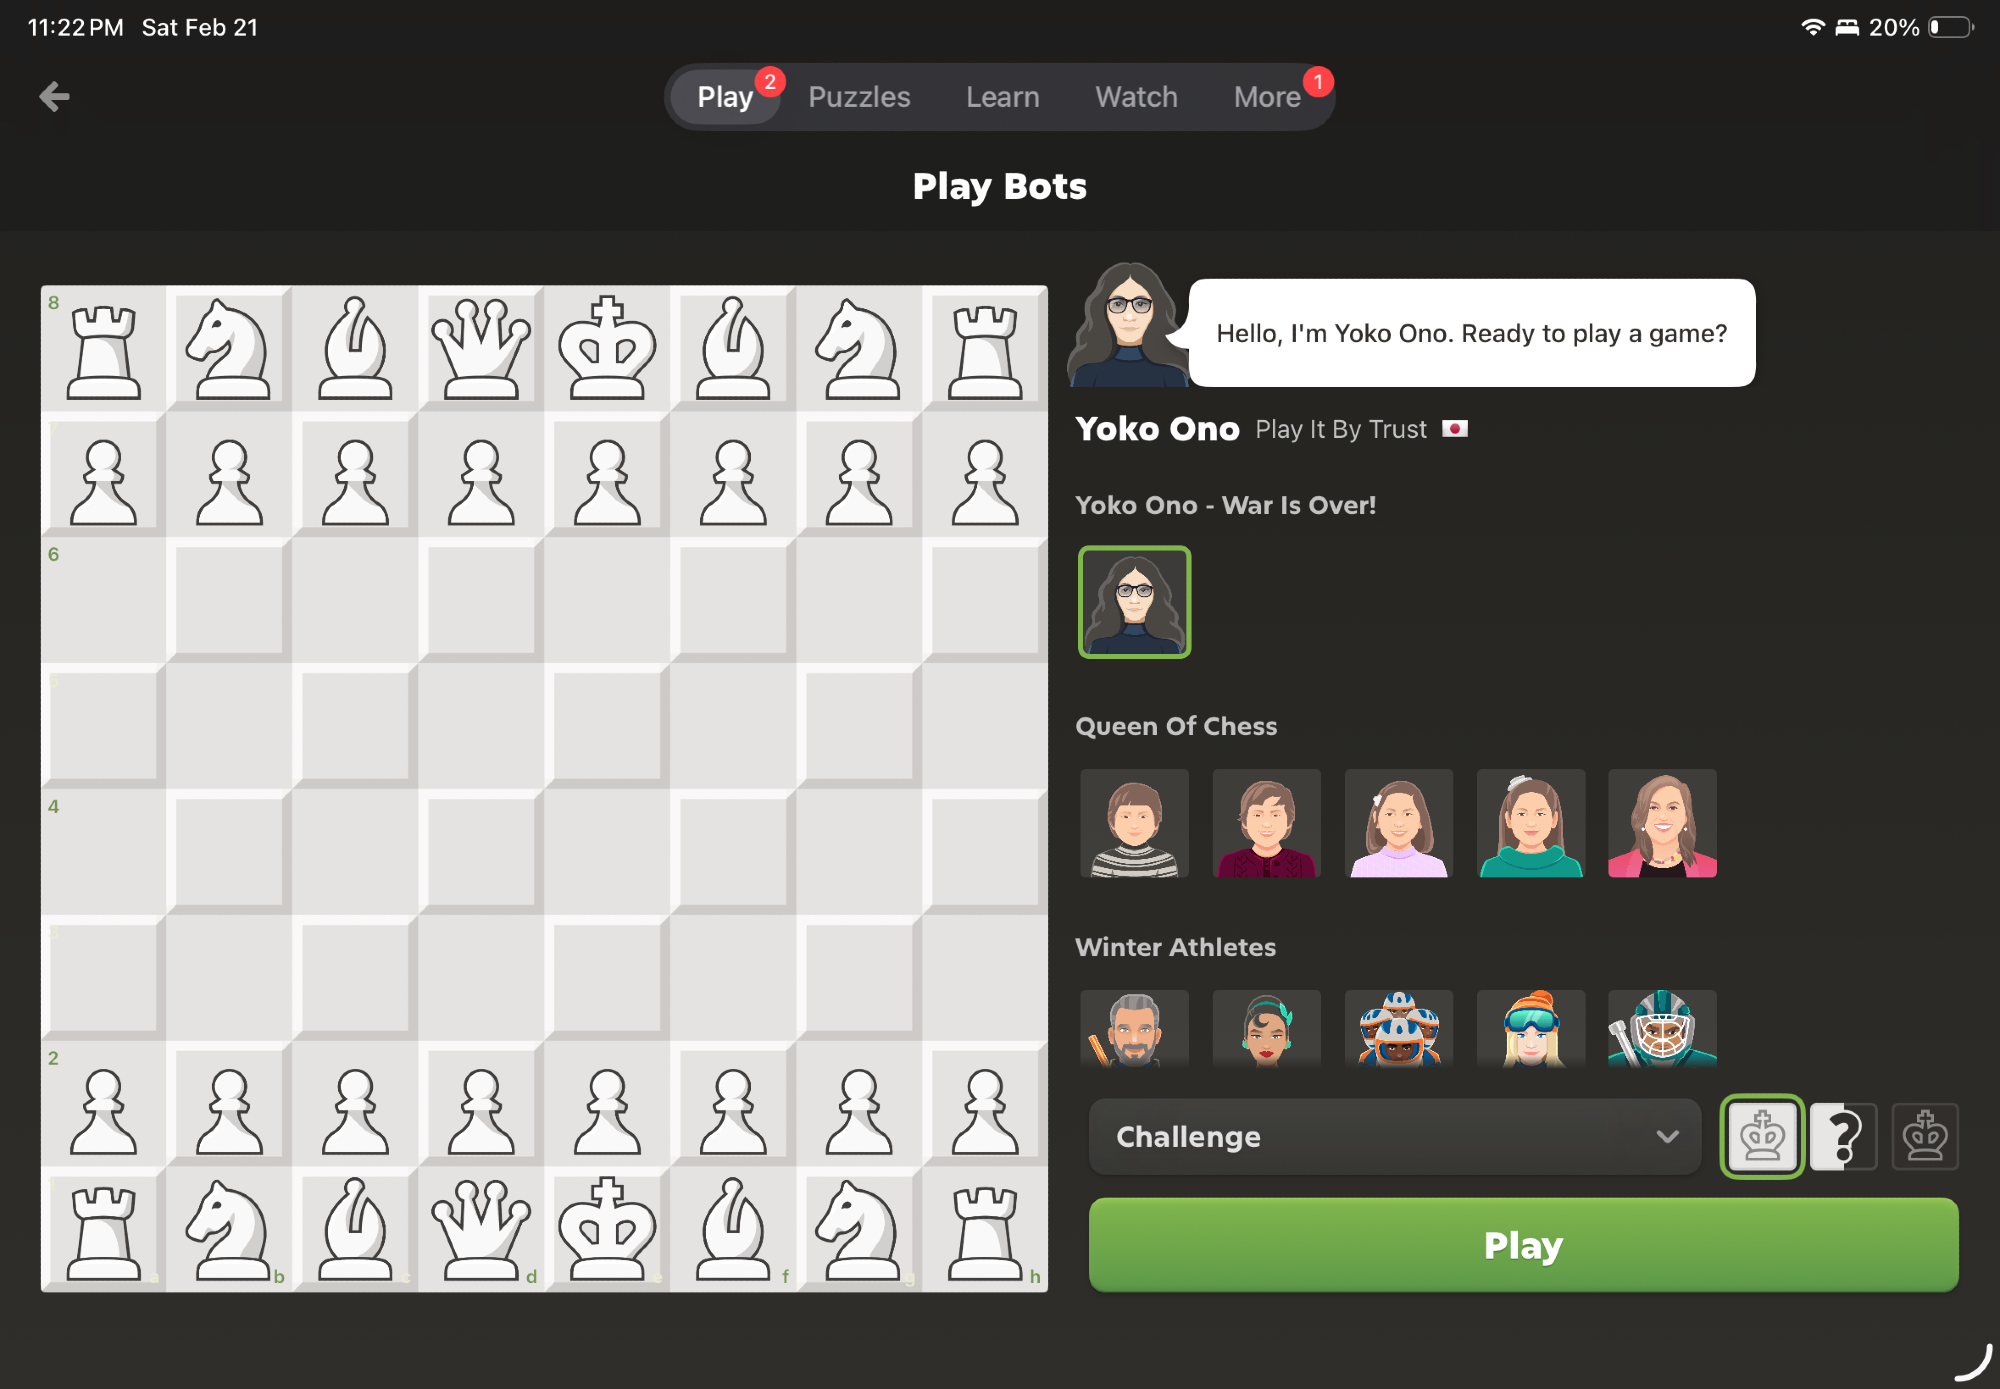Choose the random color question mark option
2000x1389 pixels.
(x=1843, y=1136)
